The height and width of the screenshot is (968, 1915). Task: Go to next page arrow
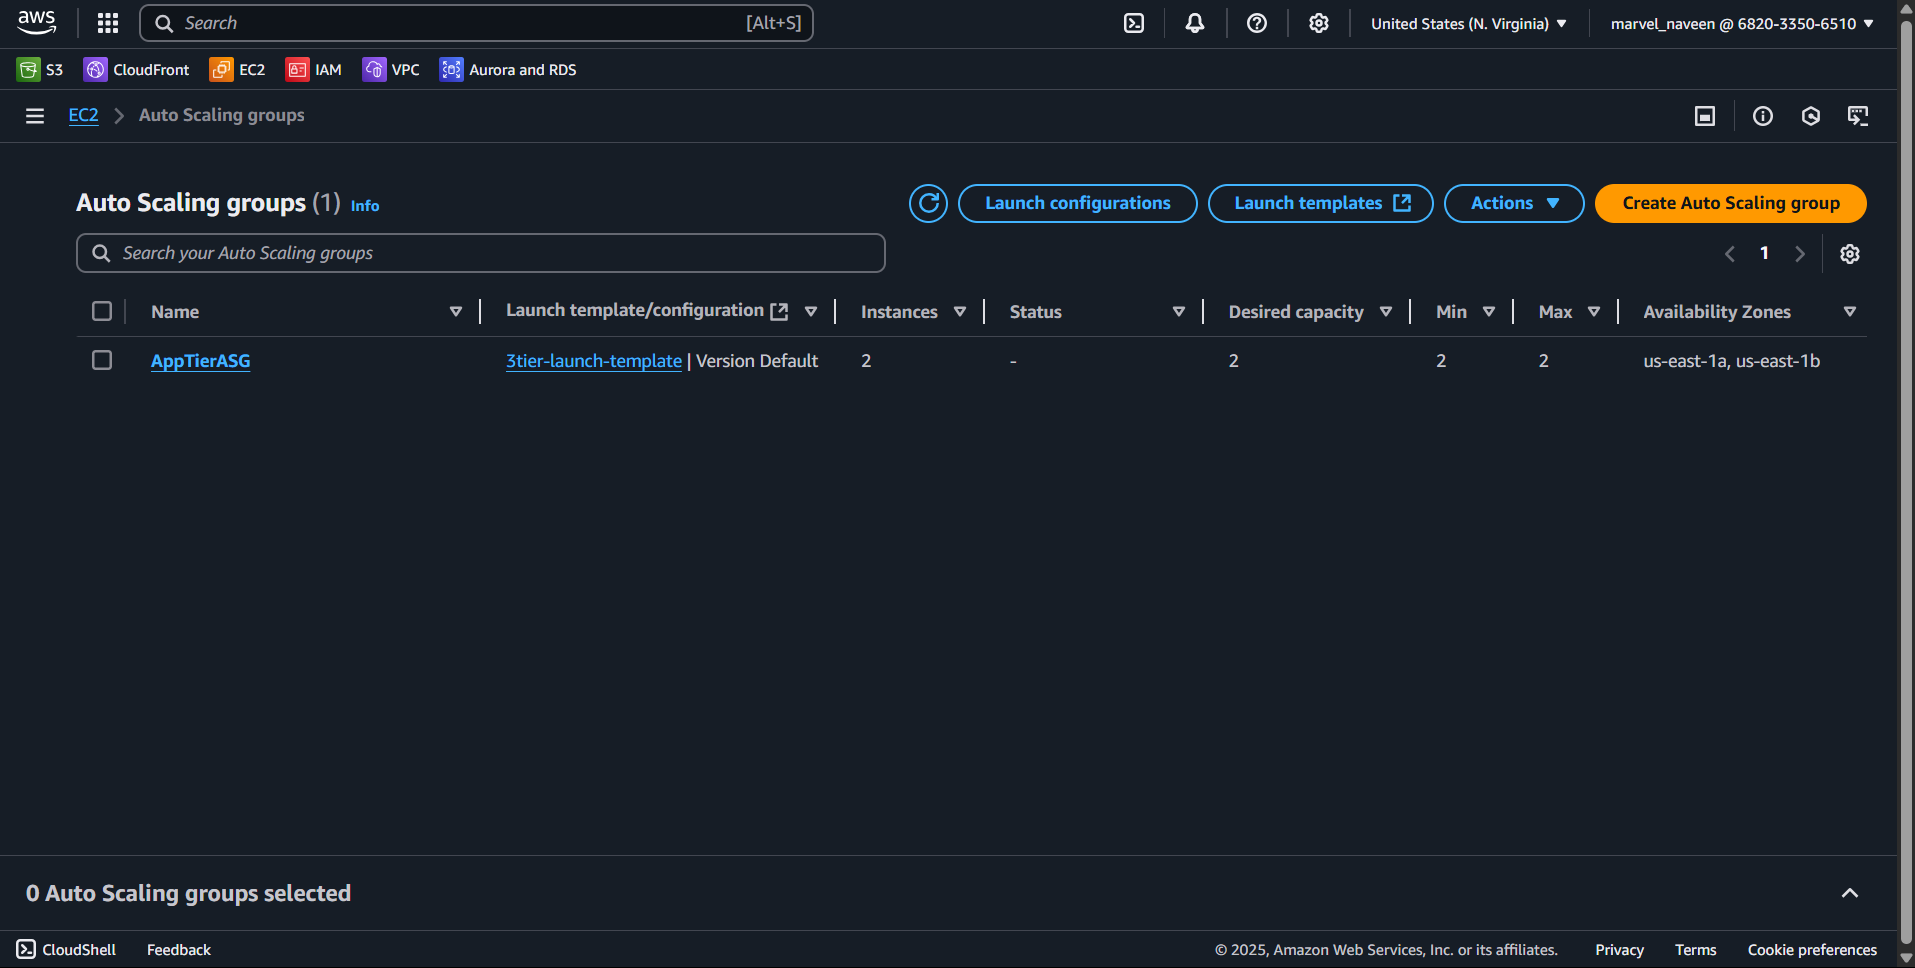click(1800, 254)
